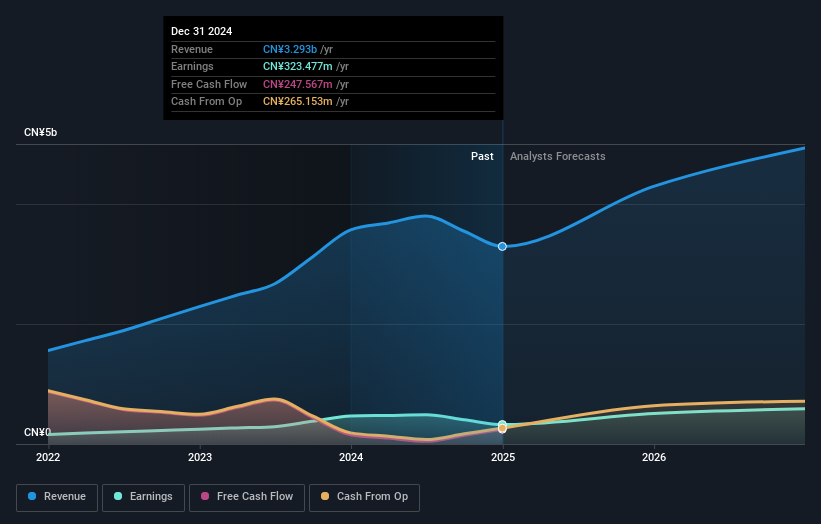The image size is (821, 524).
Task: Click the 2022 x-axis label
Action: (x=48, y=457)
